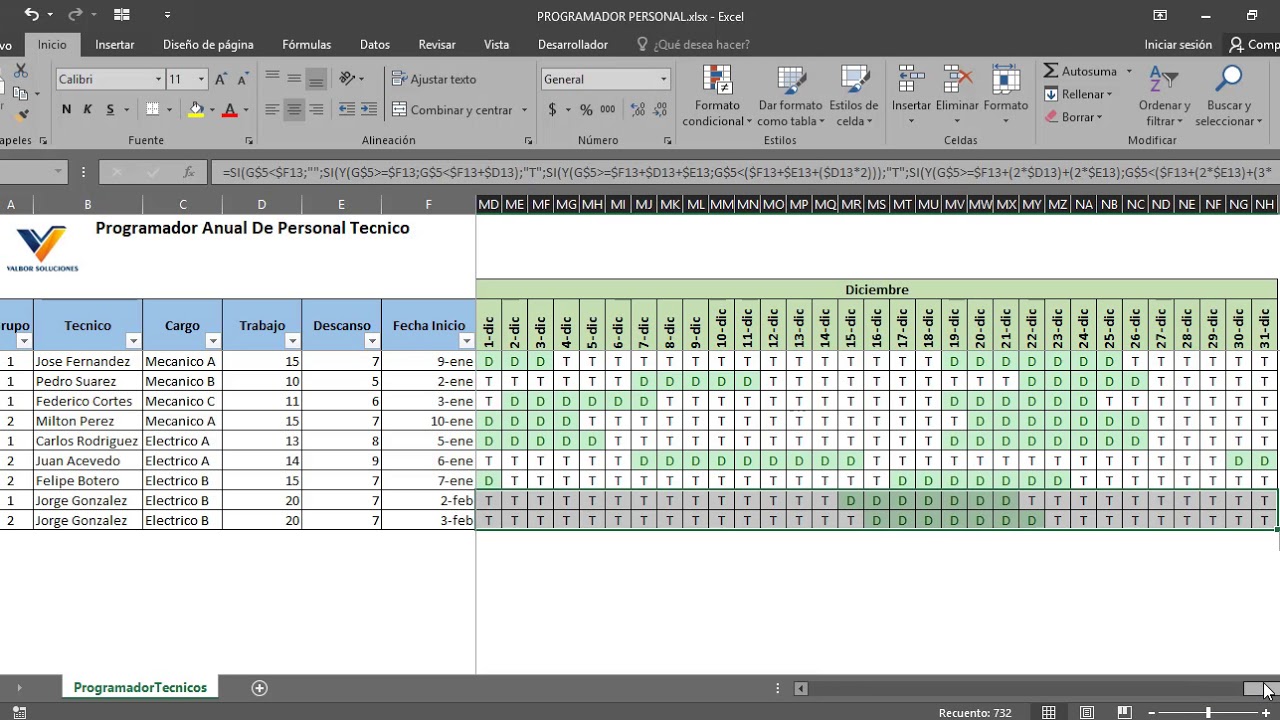Click the Undo arrow icon
Image resolution: width=1280 pixels, height=720 pixels.
[31, 15]
